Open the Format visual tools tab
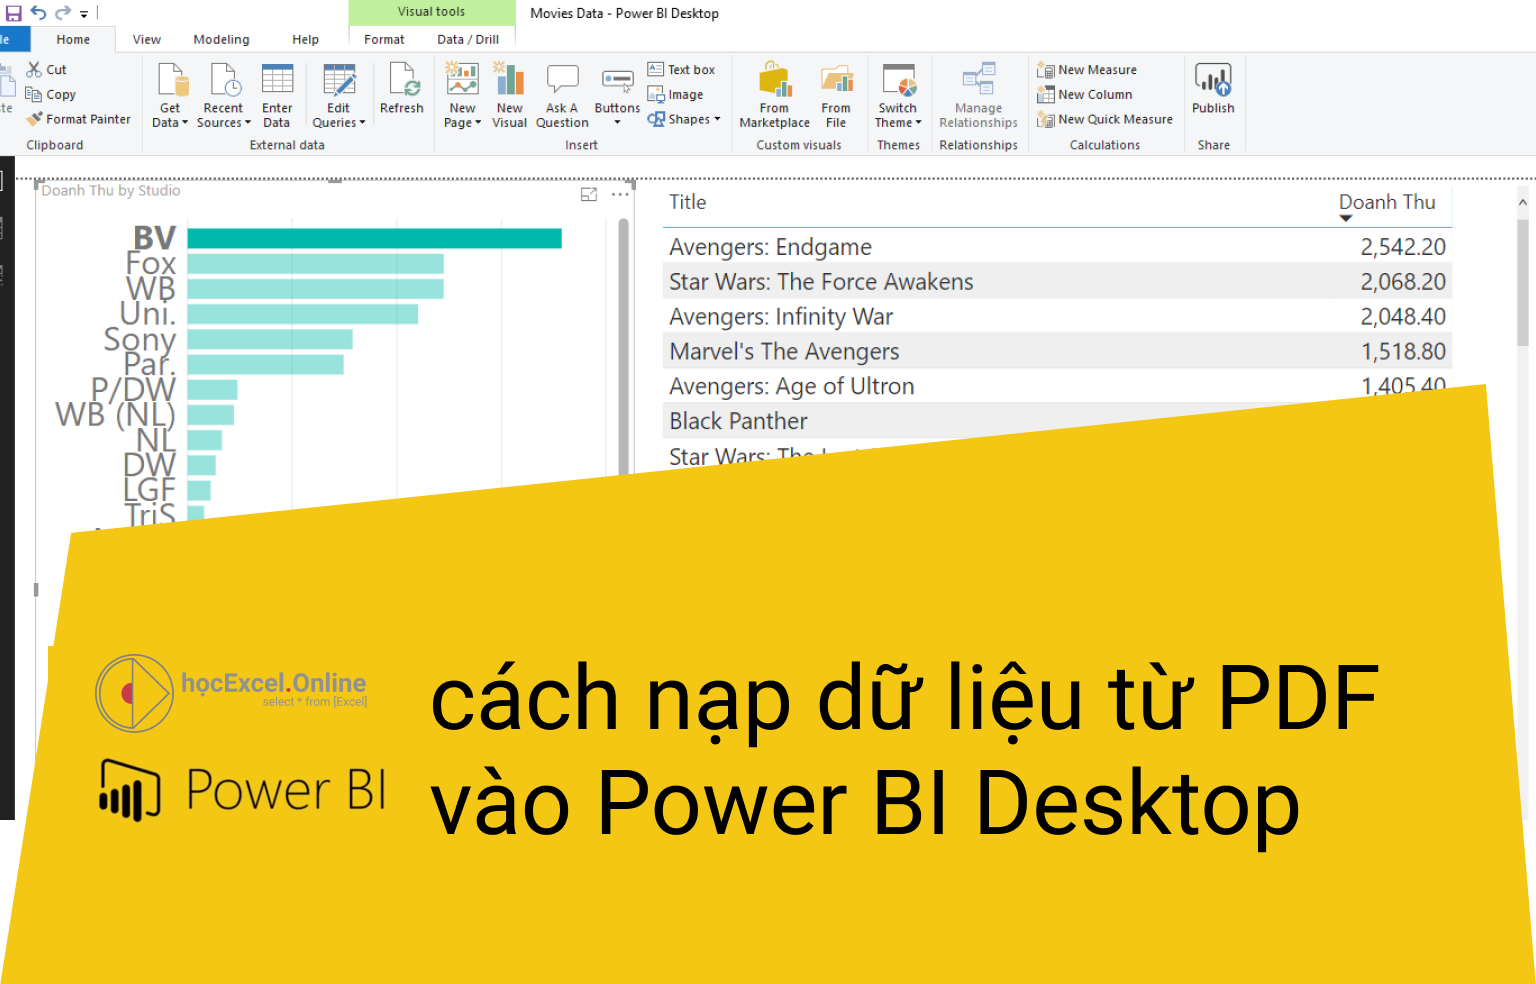Screen dimensions: 1536x984 coord(384,40)
